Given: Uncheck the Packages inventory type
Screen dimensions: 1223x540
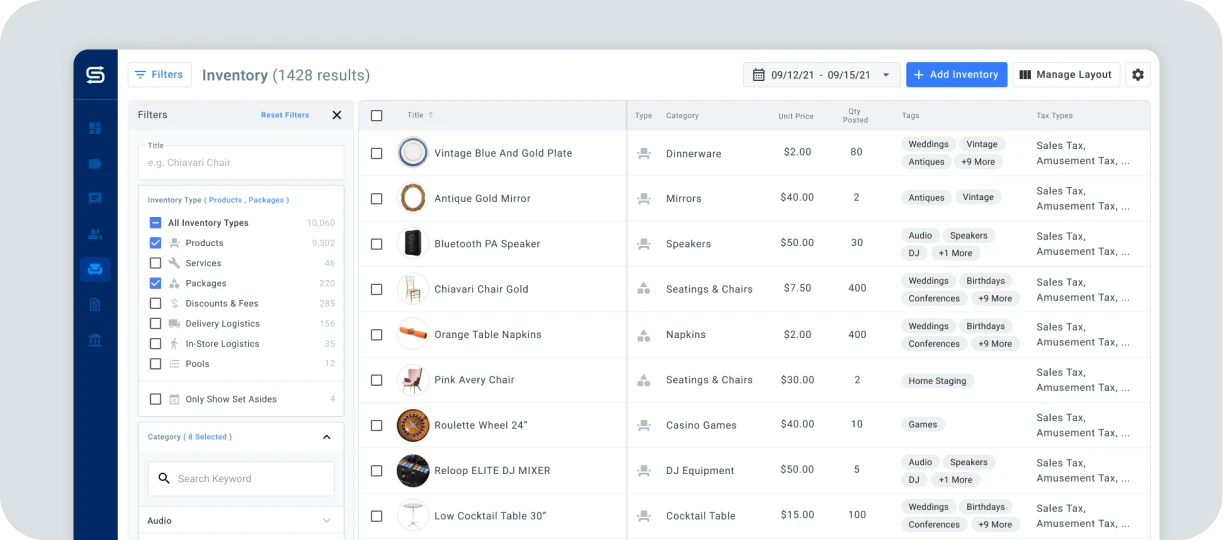Looking at the screenshot, I should 155,283.
